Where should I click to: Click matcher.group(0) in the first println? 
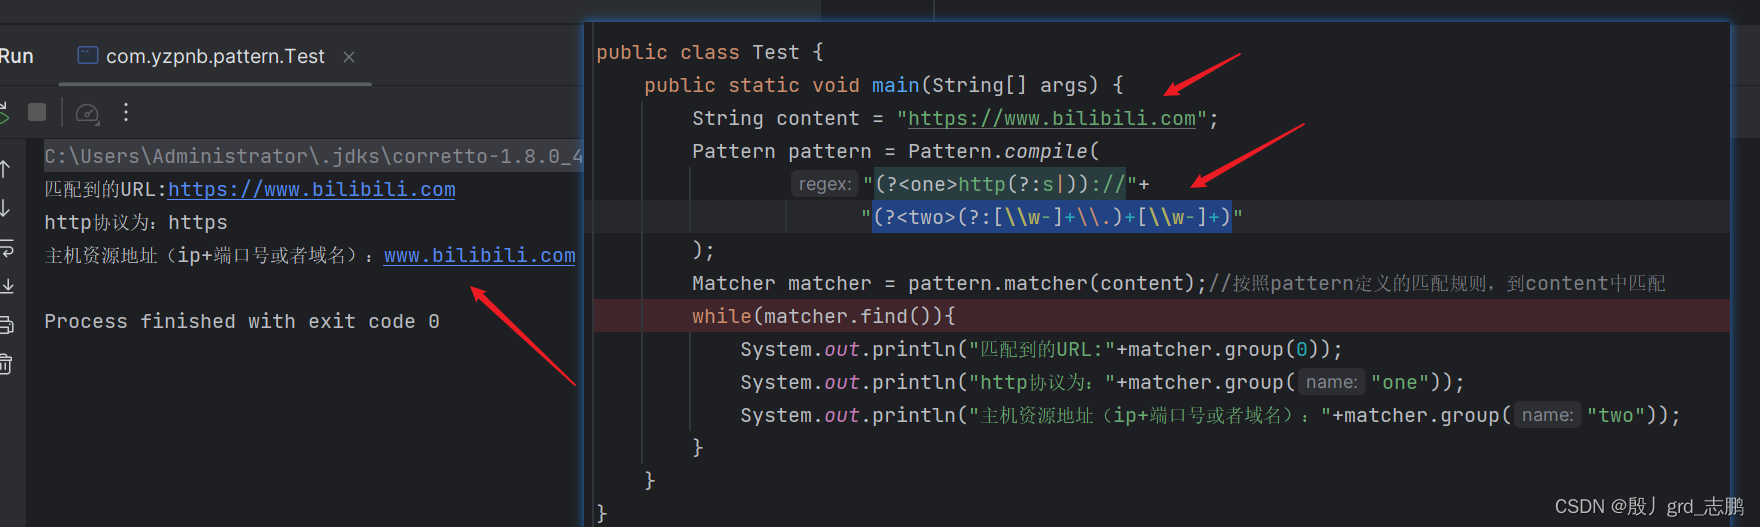[x=1224, y=349]
